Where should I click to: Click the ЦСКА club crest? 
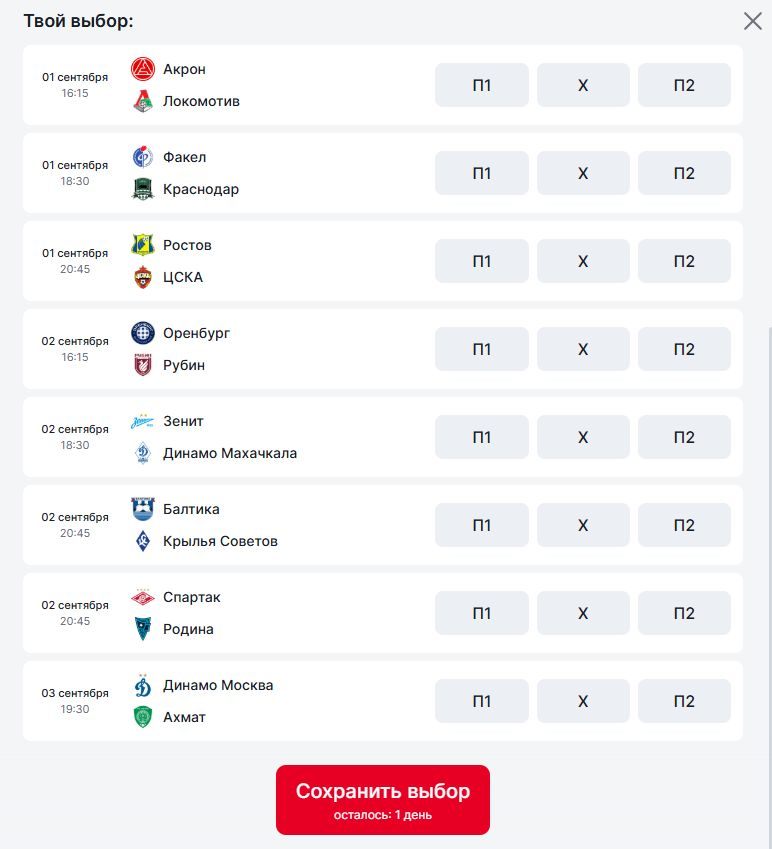pos(143,277)
